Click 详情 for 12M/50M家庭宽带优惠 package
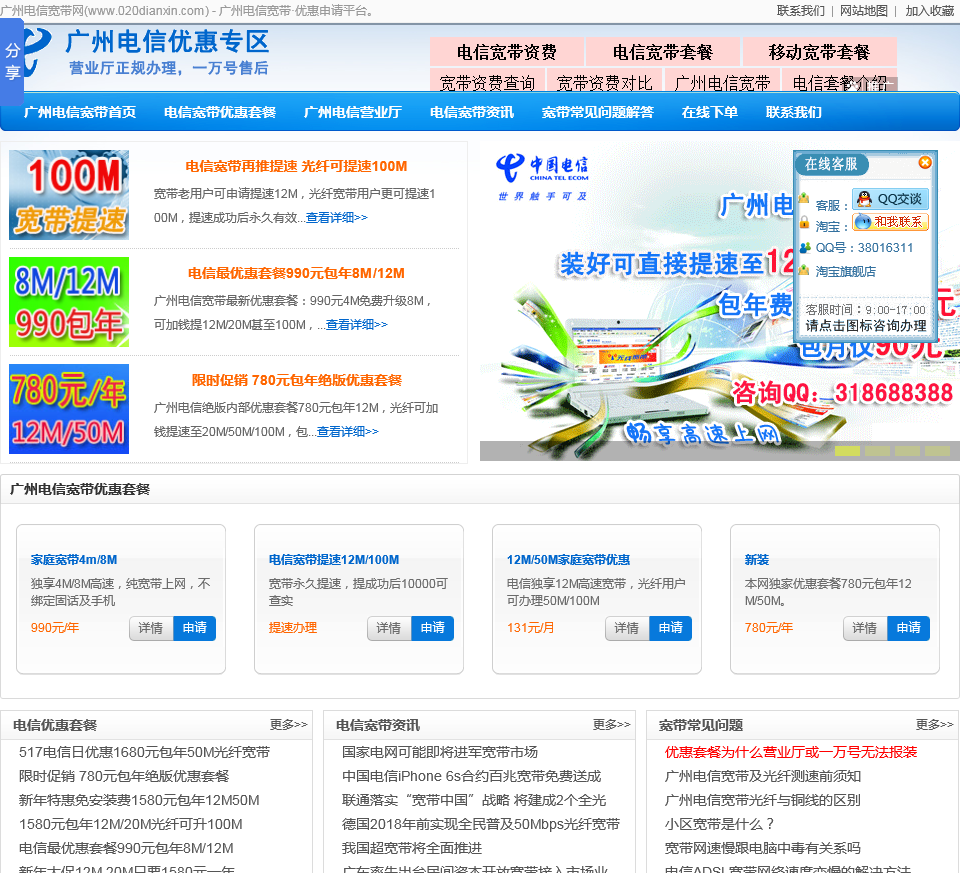This screenshot has width=960, height=873. (627, 628)
